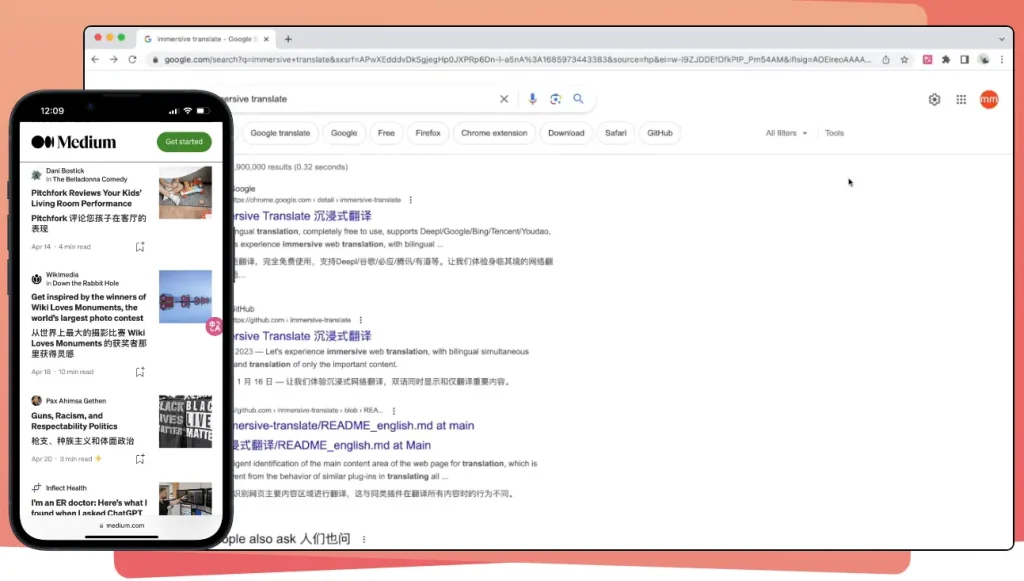Open the Chrome three-dot menu
The width and height of the screenshot is (1024, 581).
click(1002, 59)
